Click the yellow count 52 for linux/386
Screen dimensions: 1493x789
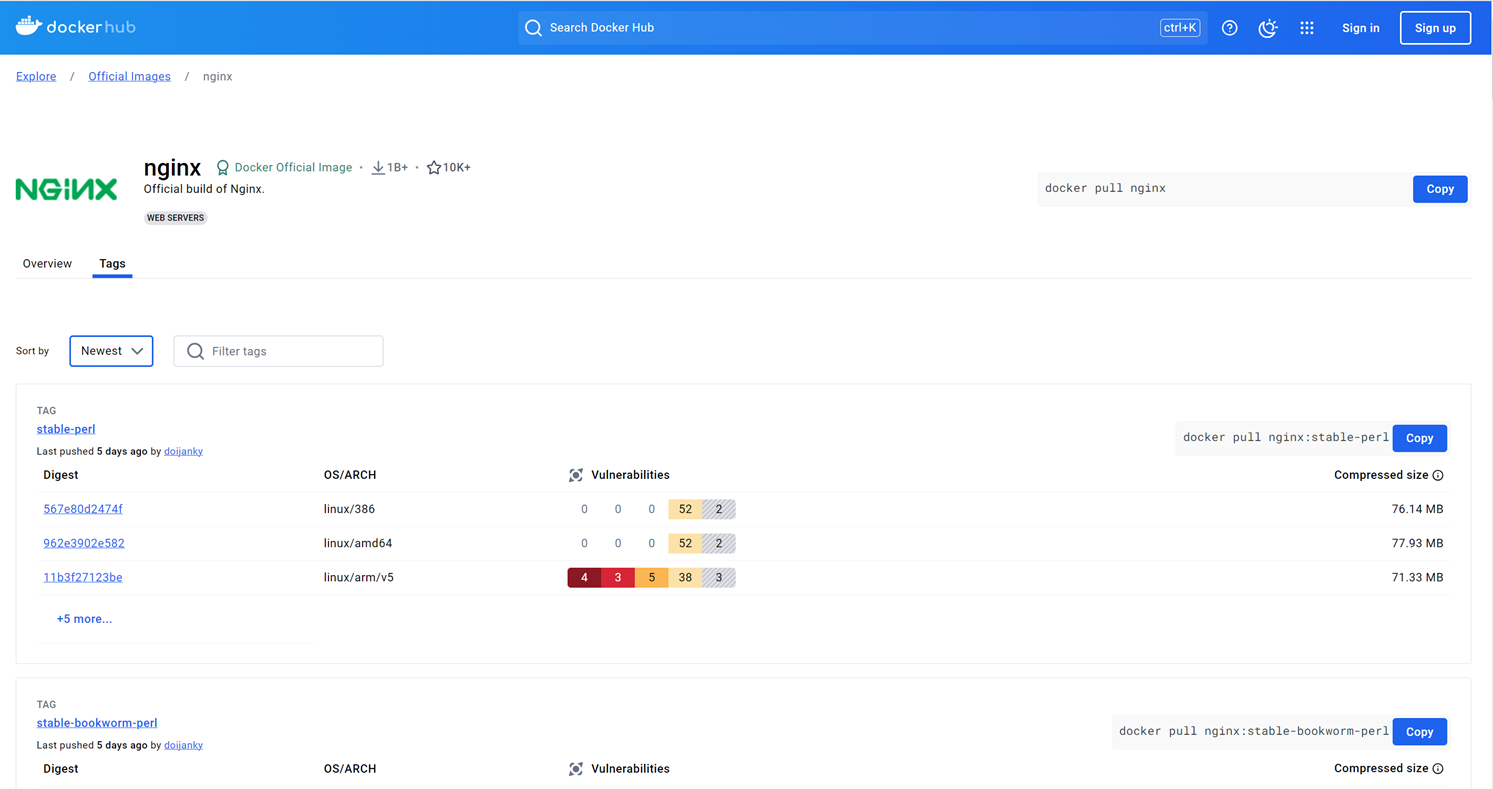tap(685, 509)
